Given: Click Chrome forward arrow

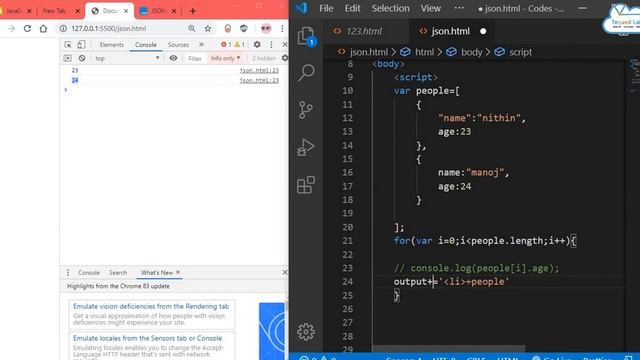Looking at the screenshot, I should point(11,29).
